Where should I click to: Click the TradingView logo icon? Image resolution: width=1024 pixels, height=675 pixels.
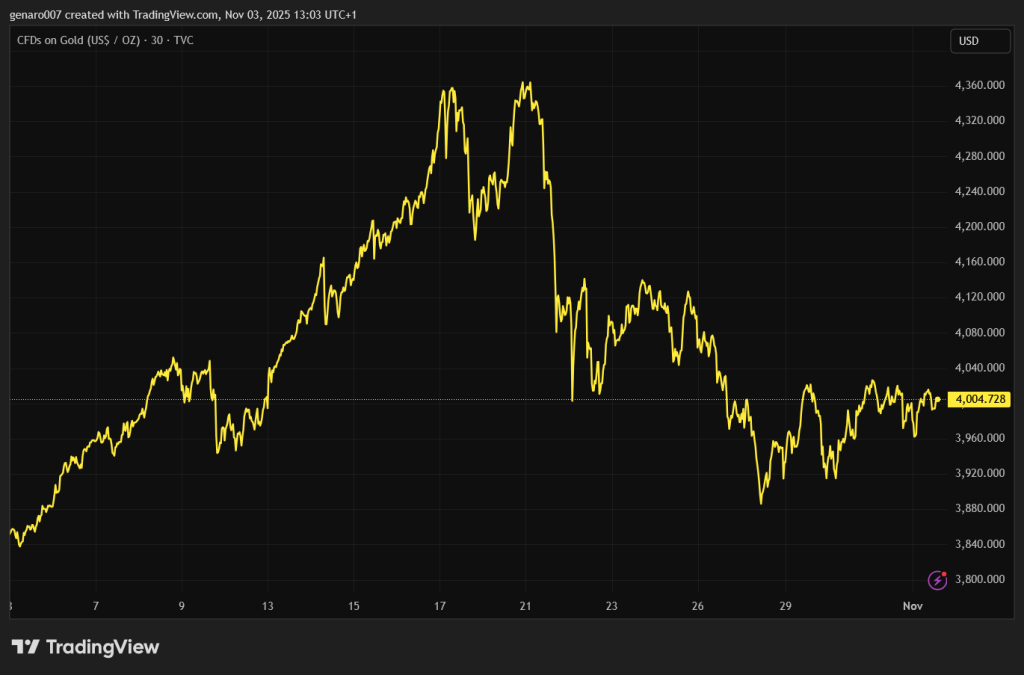click(25, 647)
